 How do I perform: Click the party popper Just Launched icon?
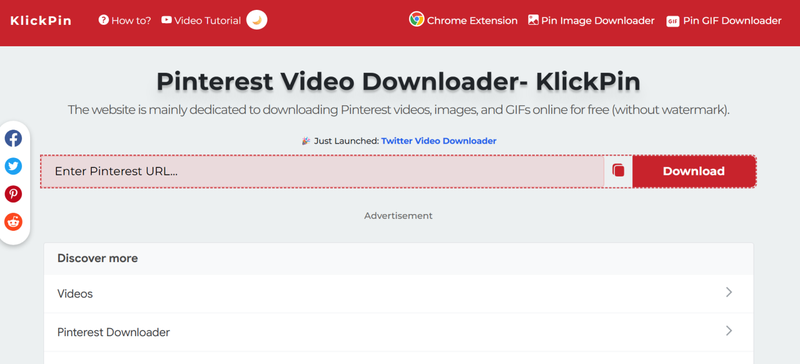pyautogui.click(x=306, y=141)
